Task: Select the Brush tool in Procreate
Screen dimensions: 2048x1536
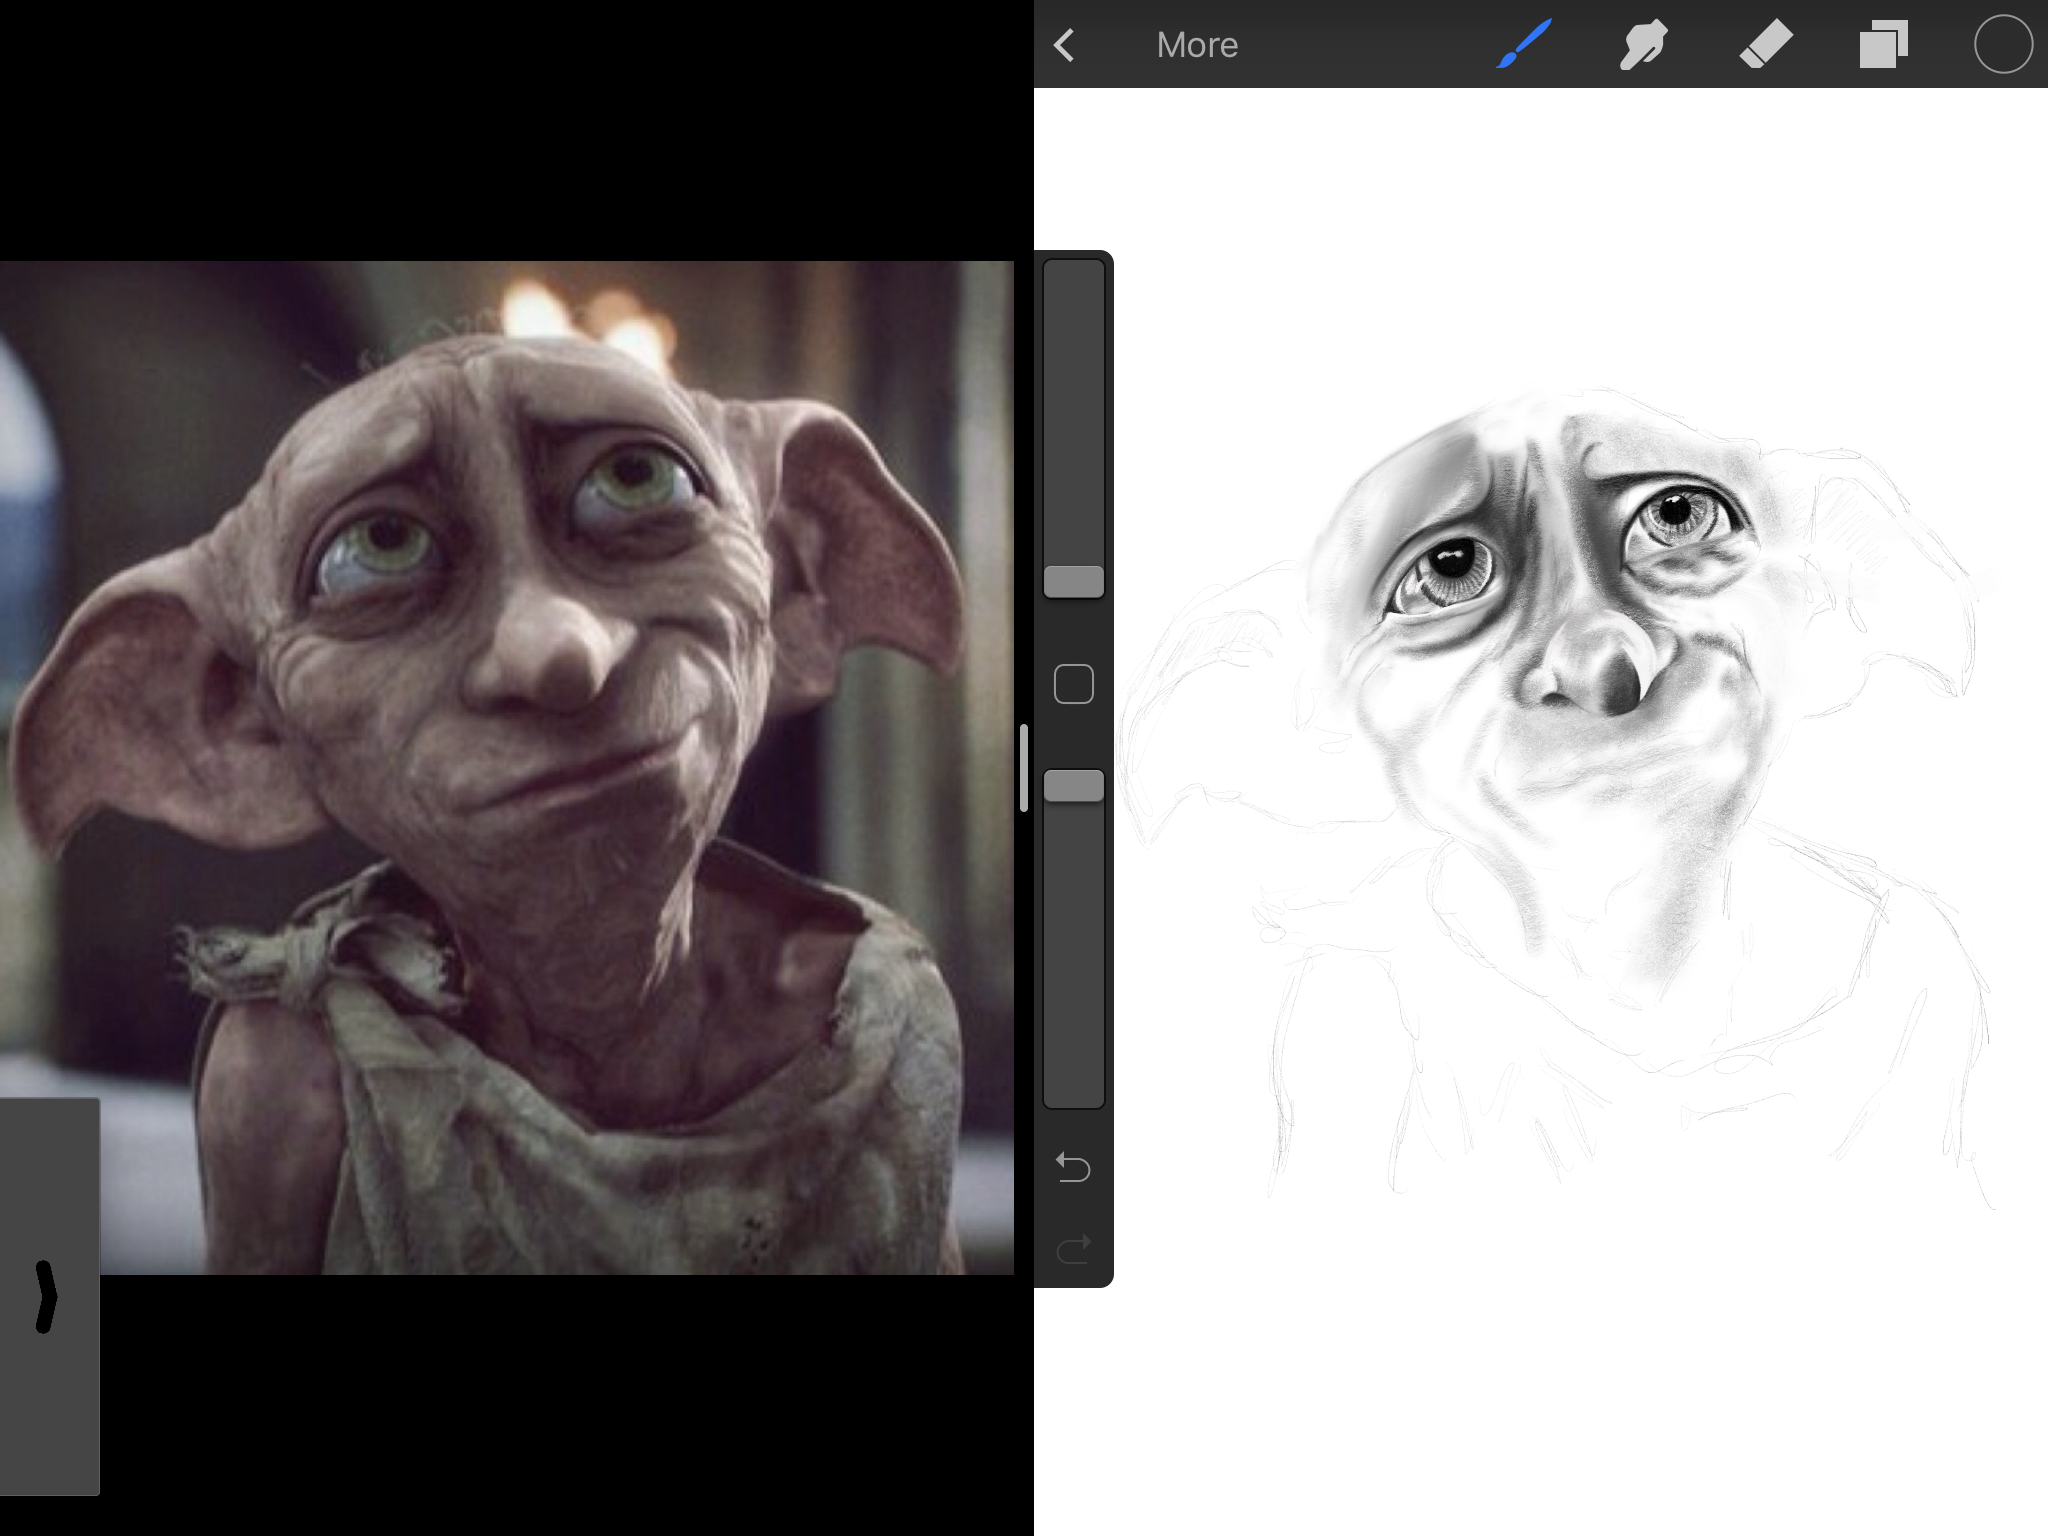Action: 1523,45
